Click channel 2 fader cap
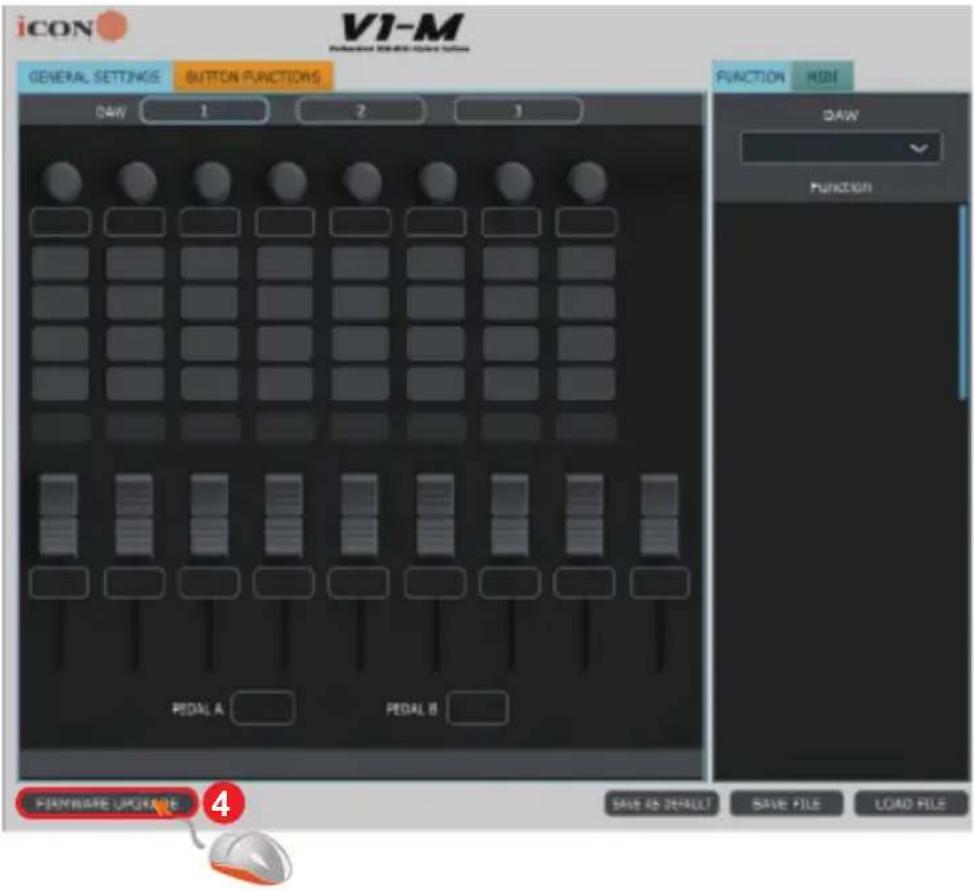The width and height of the screenshot is (974, 890). point(134,515)
